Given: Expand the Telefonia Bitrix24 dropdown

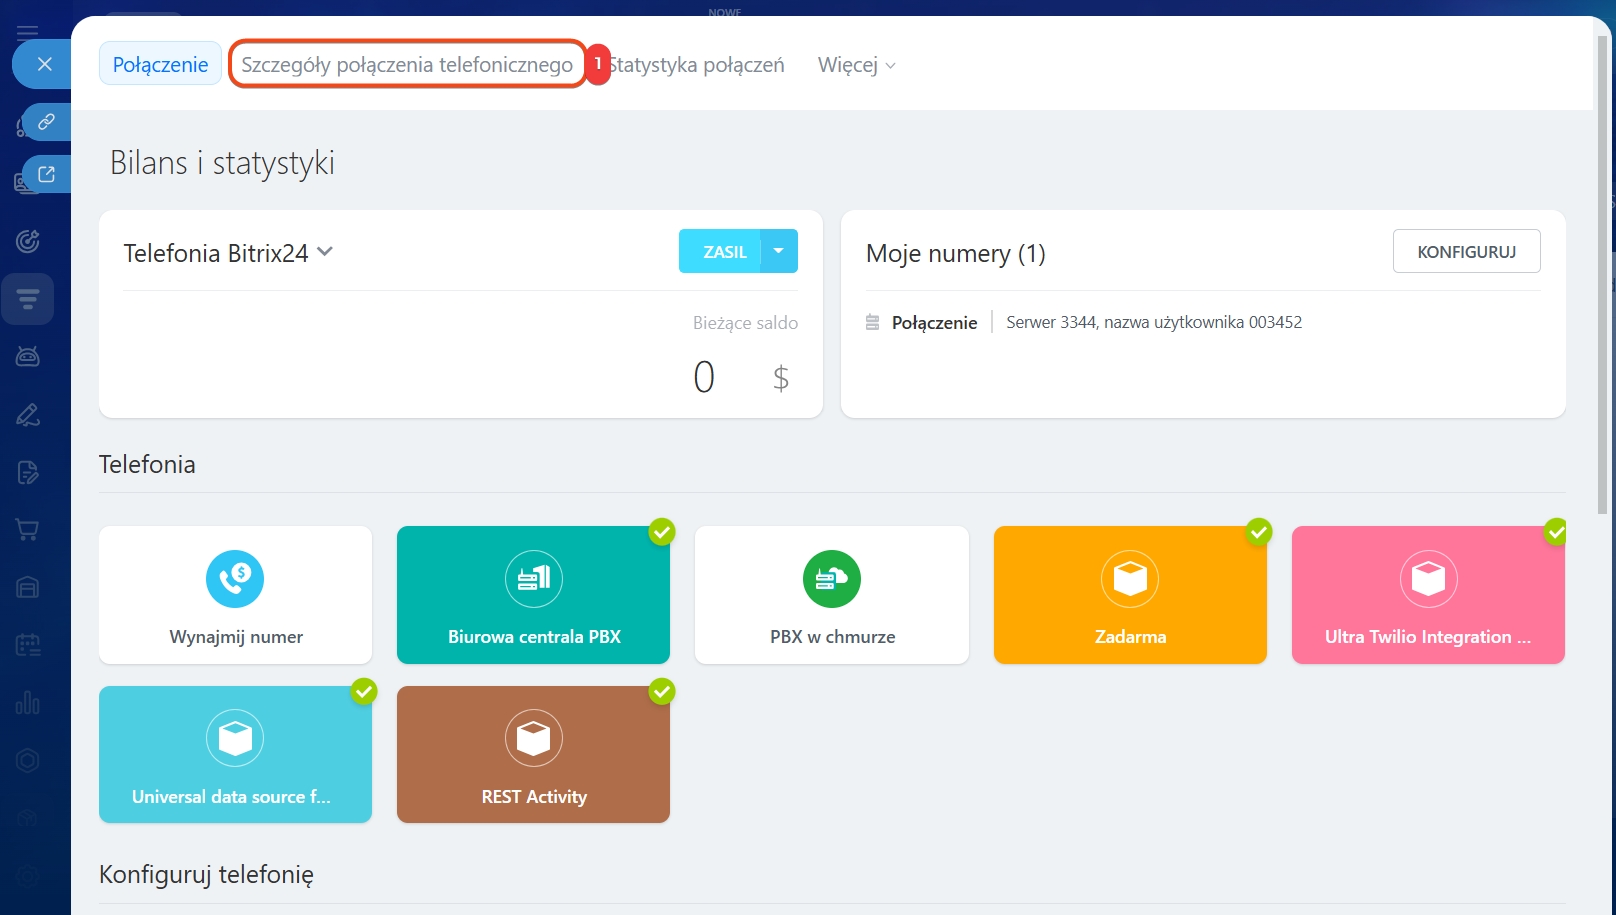Looking at the screenshot, I should [325, 252].
